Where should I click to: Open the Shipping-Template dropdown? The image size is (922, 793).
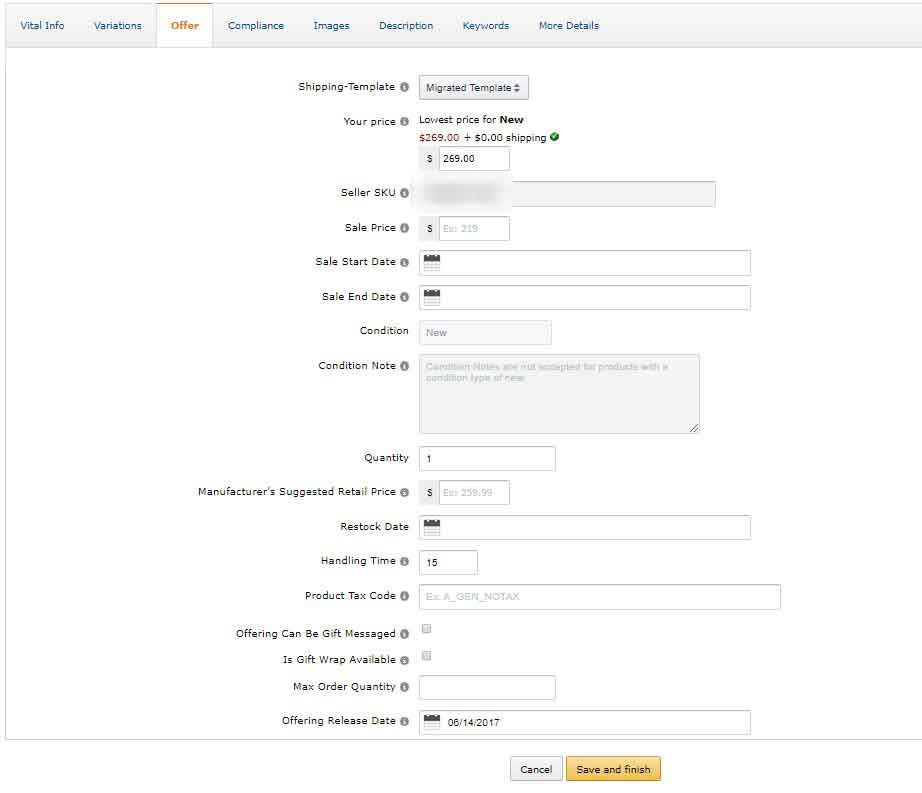point(473,87)
